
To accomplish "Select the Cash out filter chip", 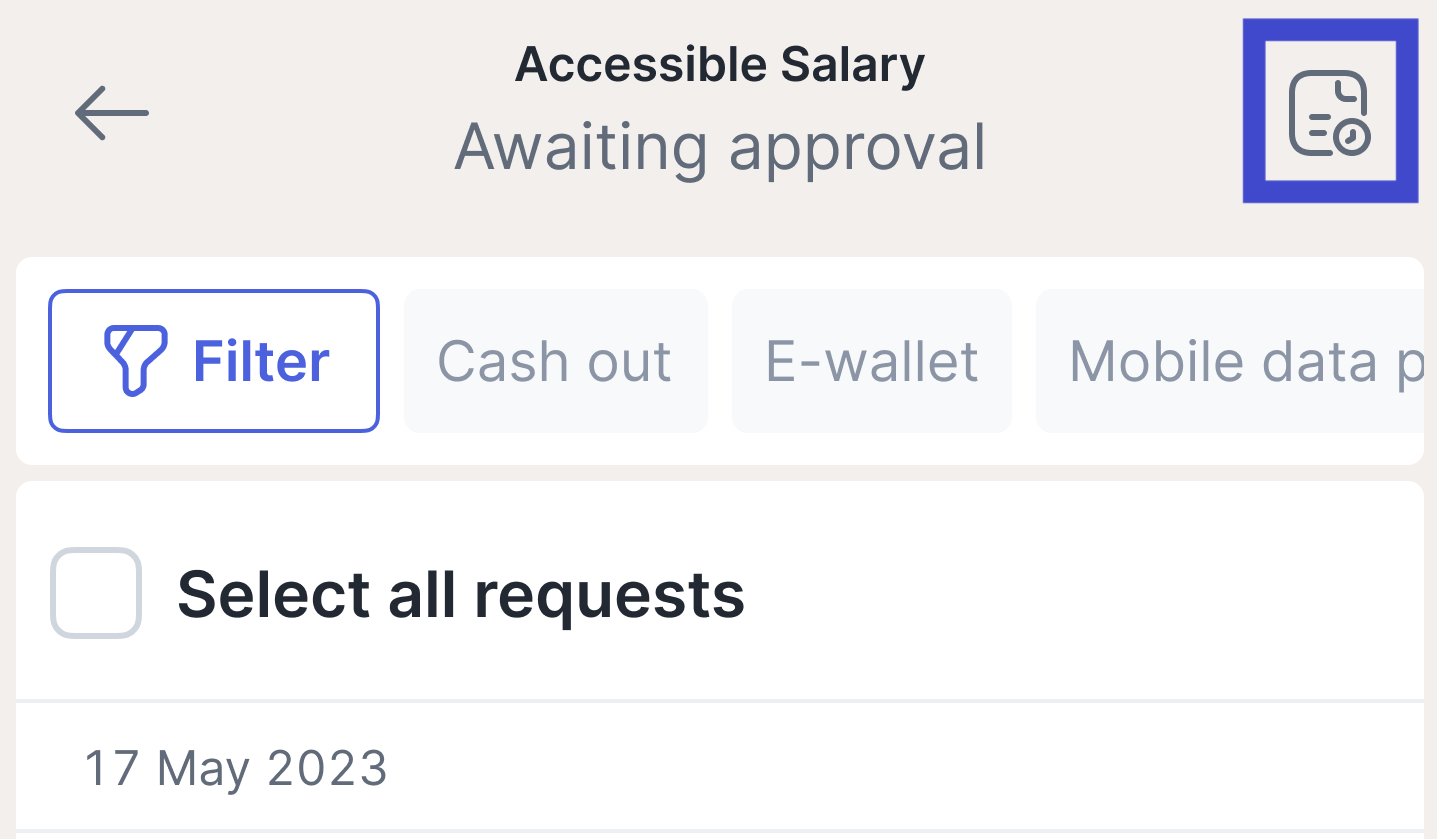I will pyautogui.click(x=555, y=361).
